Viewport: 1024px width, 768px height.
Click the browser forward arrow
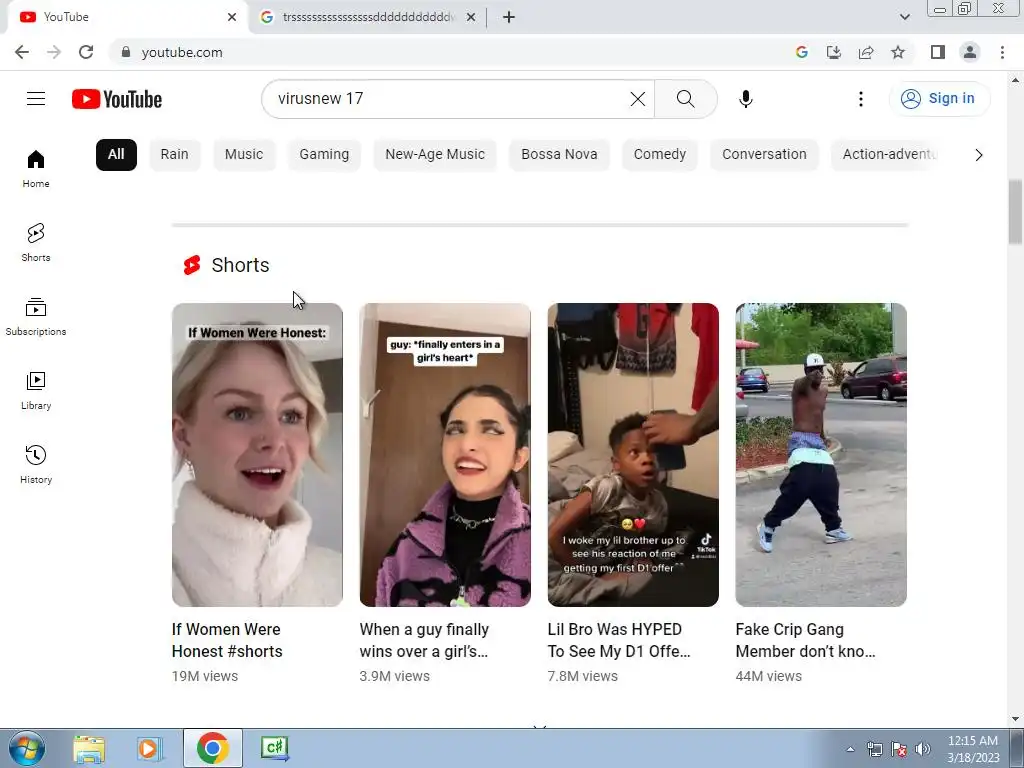click(x=54, y=52)
